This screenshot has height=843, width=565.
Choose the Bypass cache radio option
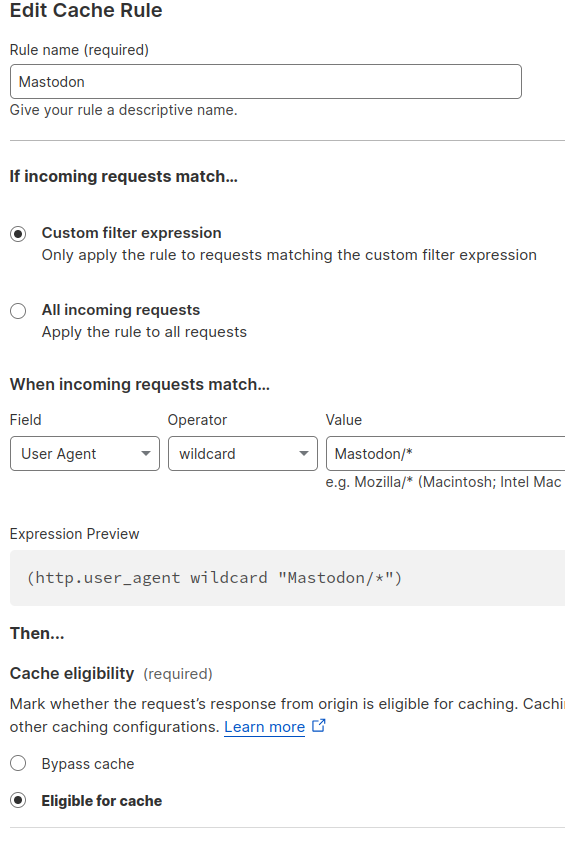18,763
